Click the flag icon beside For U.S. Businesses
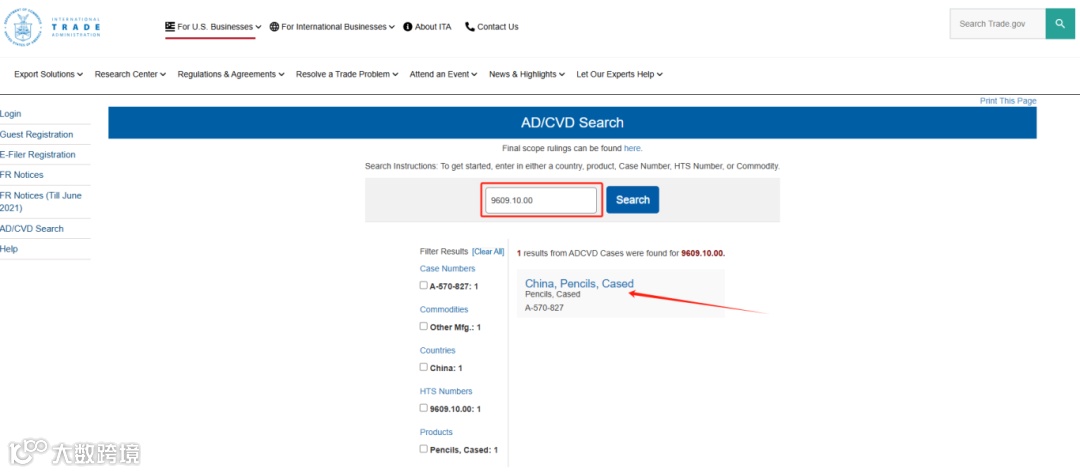The width and height of the screenshot is (1080, 473). 169,27
